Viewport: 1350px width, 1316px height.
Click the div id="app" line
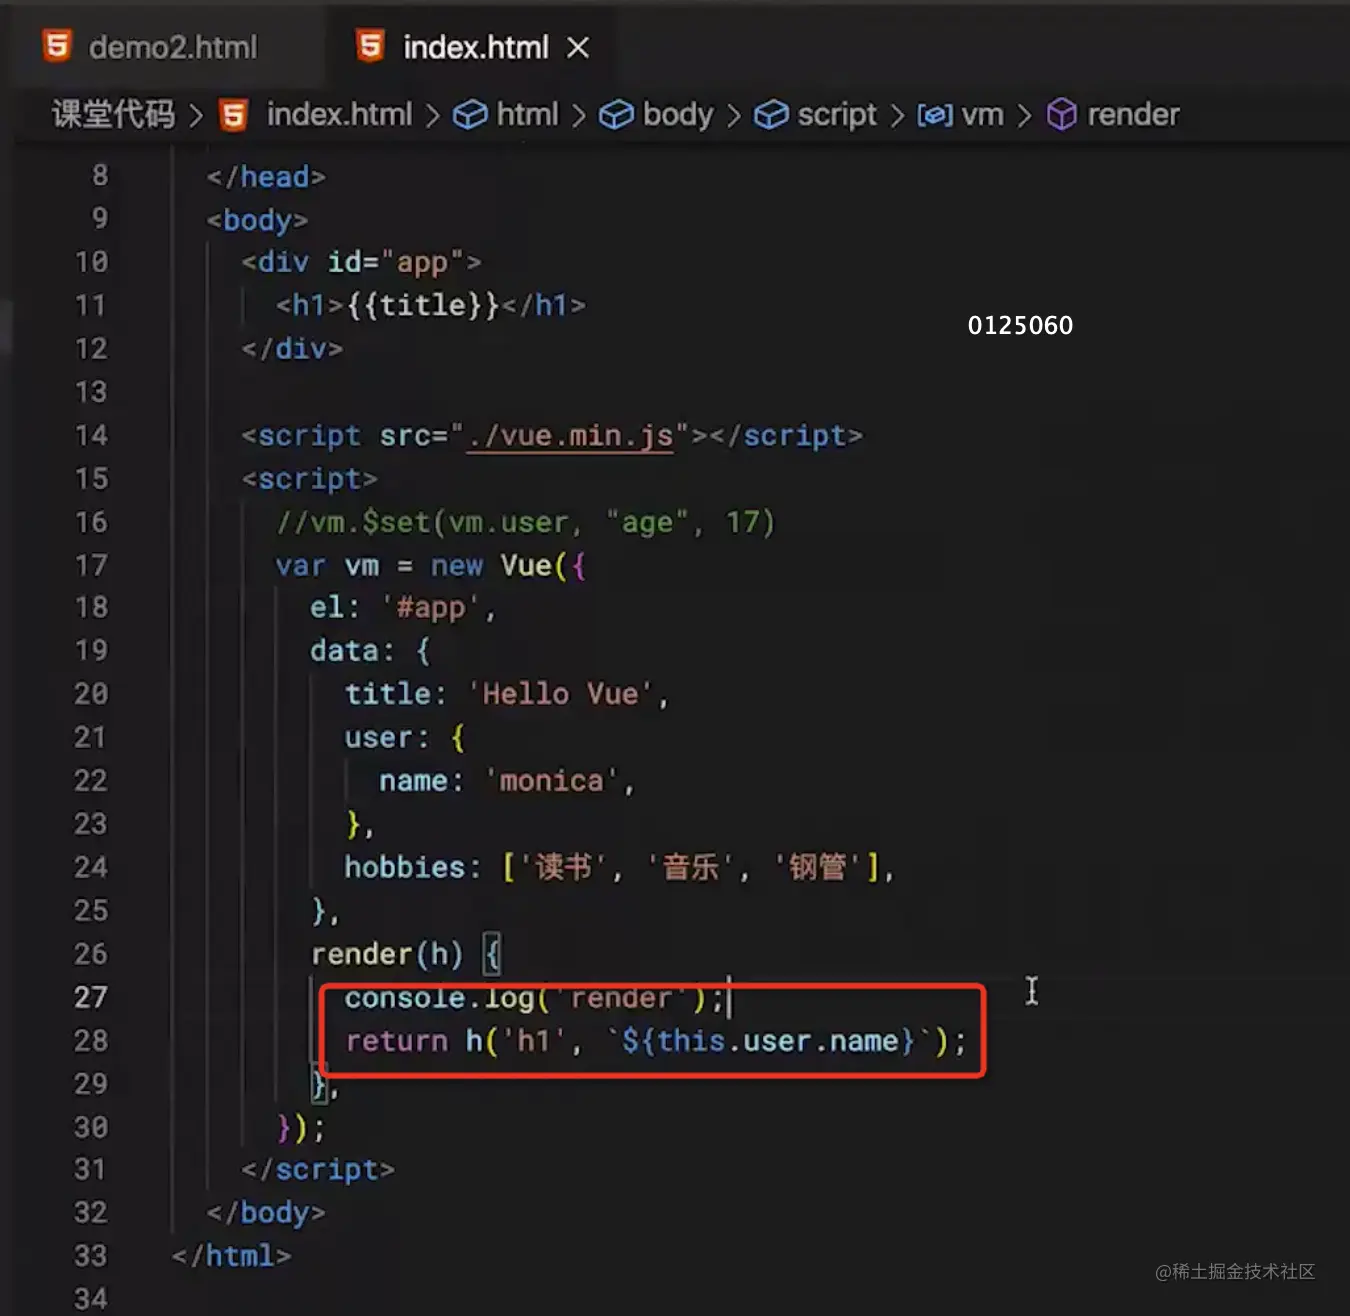361,262
